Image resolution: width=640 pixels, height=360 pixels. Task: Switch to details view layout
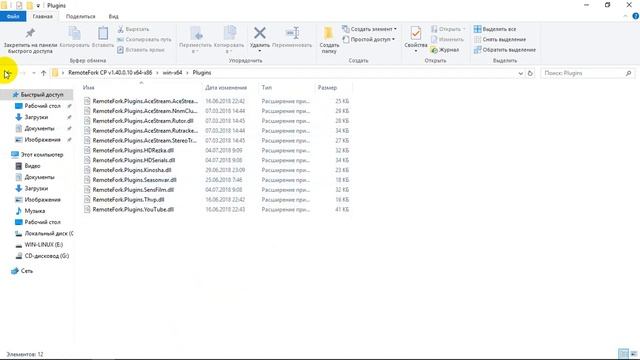point(623,353)
